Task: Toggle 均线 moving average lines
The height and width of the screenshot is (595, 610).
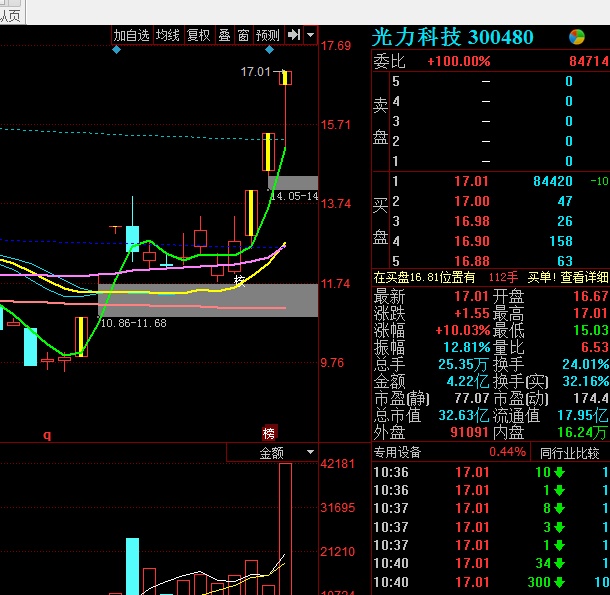Action: (167, 35)
